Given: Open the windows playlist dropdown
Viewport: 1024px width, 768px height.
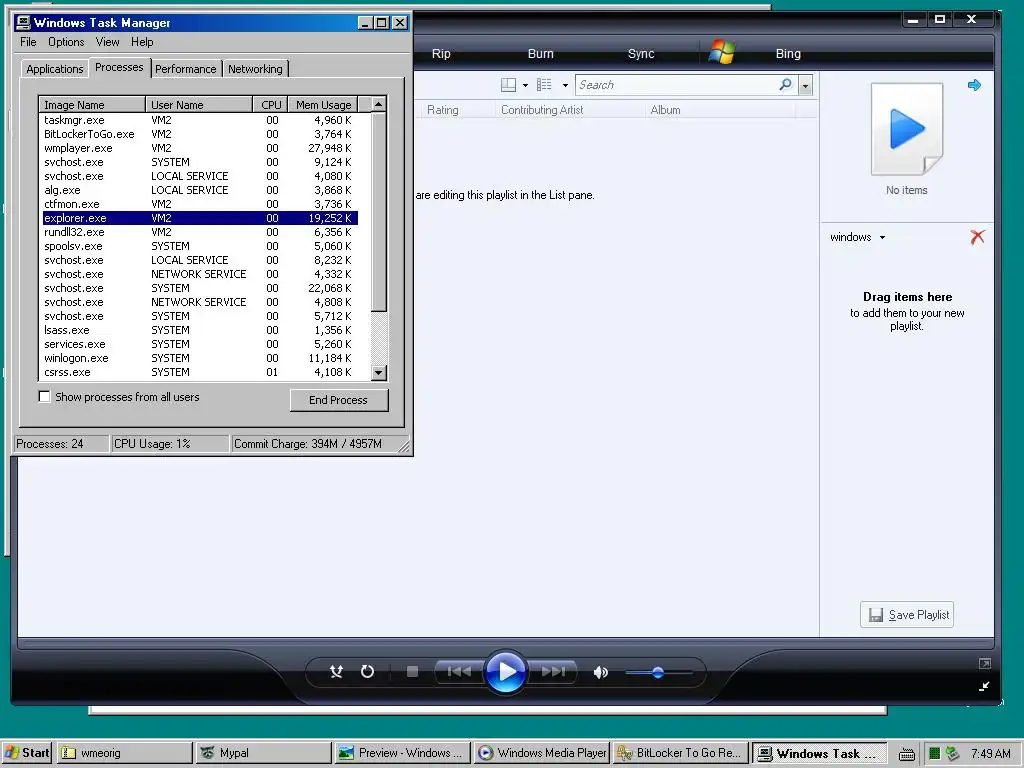Looking at the screenshot, I should [x=857, y=237].
